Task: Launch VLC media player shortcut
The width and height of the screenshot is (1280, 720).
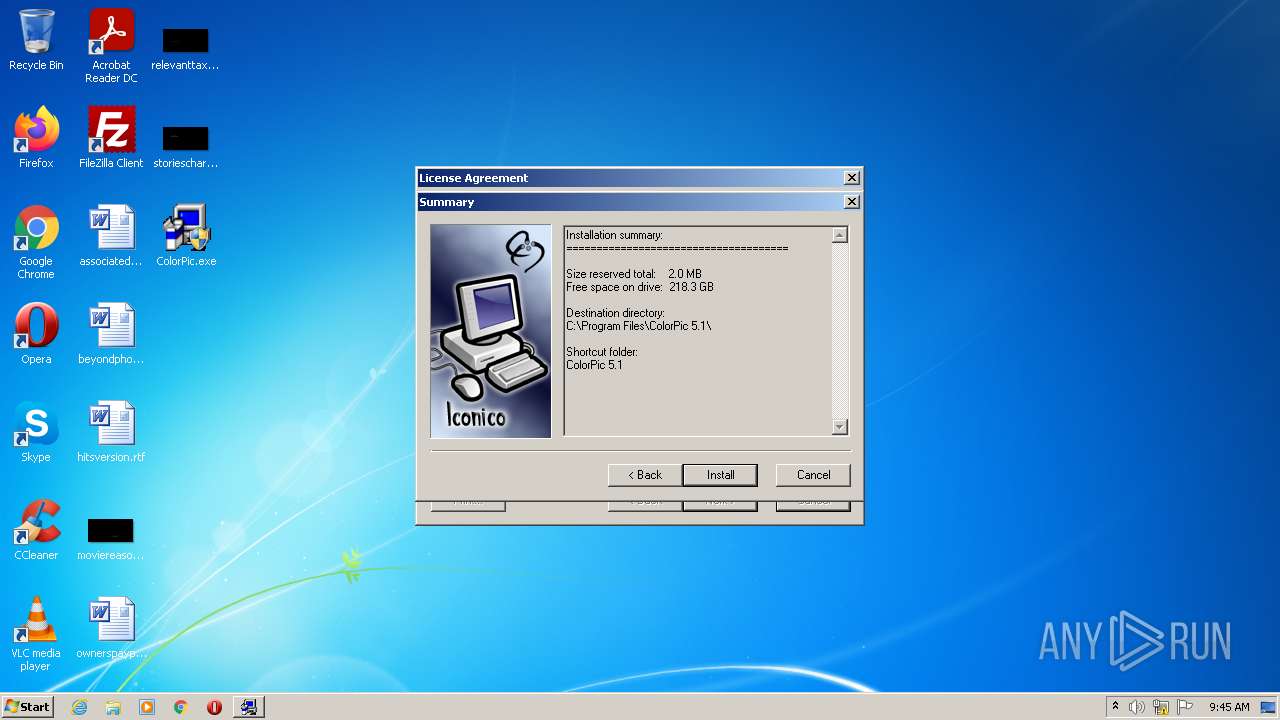Action: point(36,634)
